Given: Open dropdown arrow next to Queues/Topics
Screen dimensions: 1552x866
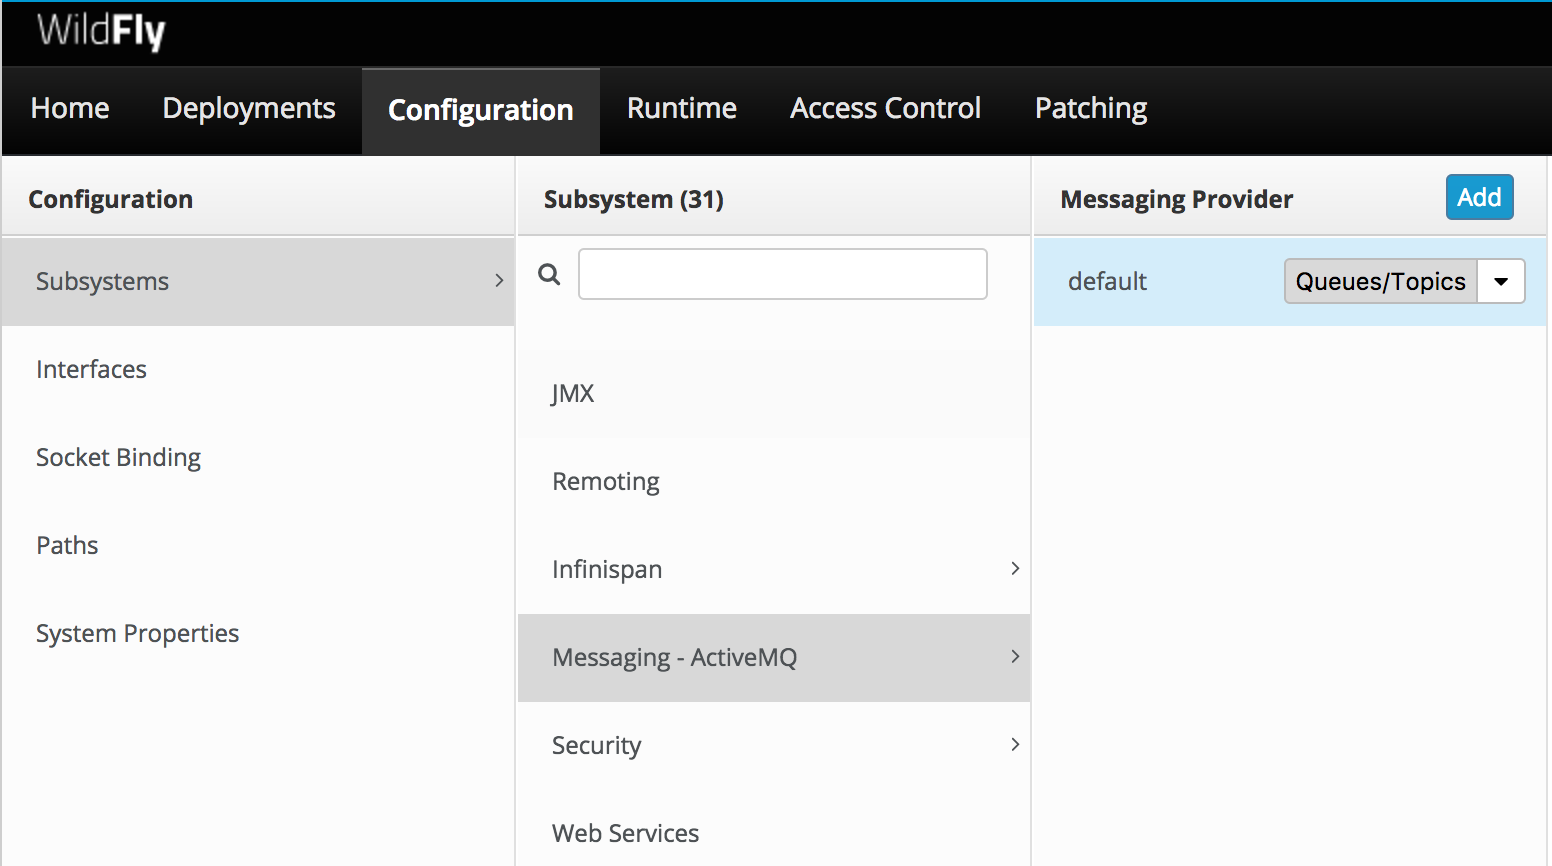Looking at the screenshot, I should click(1501, 281).
